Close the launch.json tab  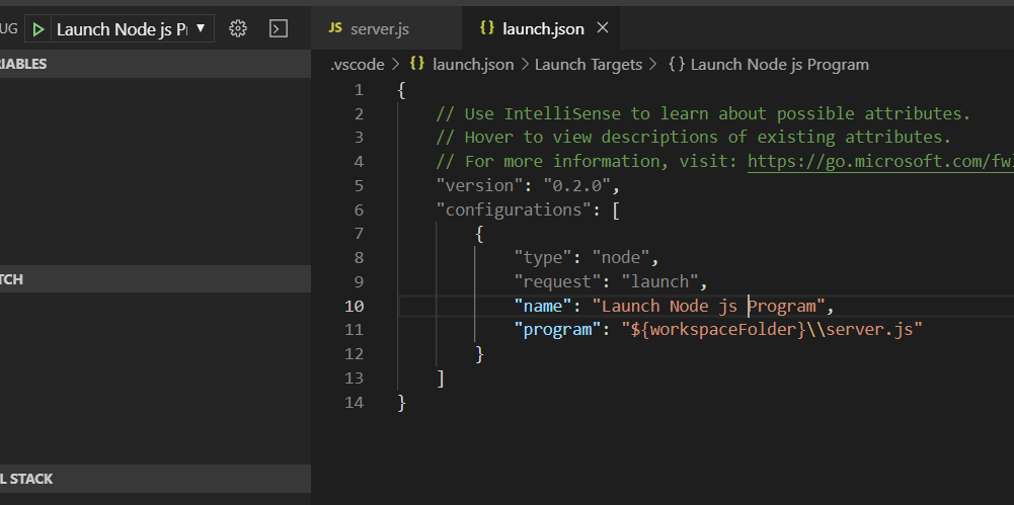(602, 28)
